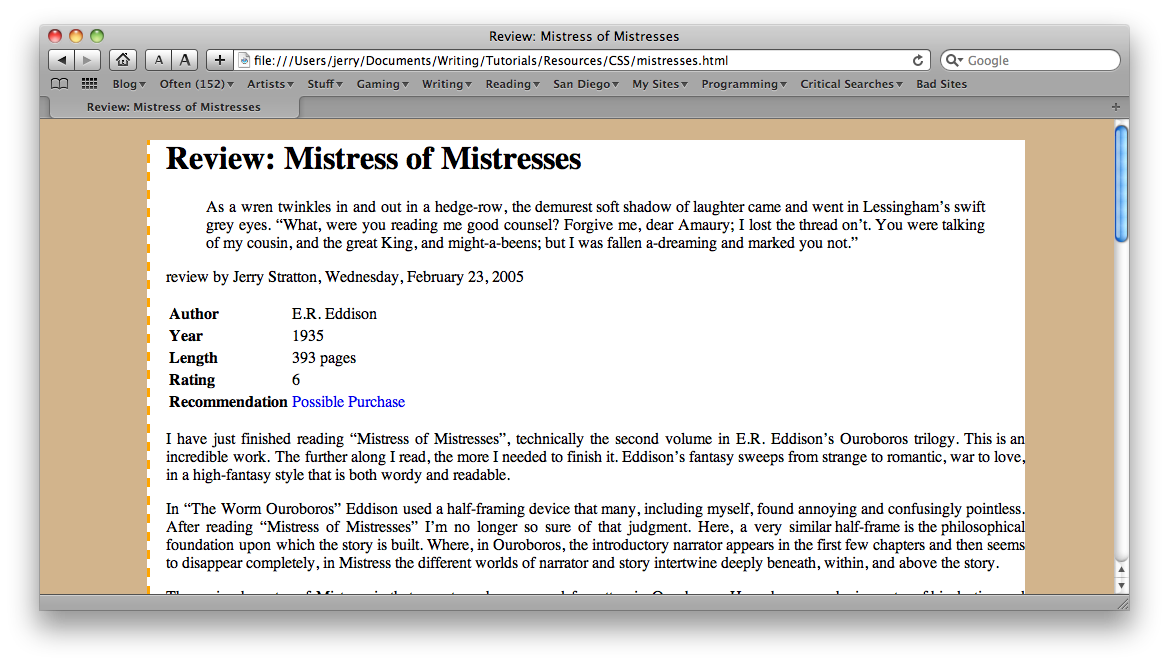The width and height of the screenshot is (1169, 665).
Task: Show Top Sites grid icon
Action: (x=89, y=84)
